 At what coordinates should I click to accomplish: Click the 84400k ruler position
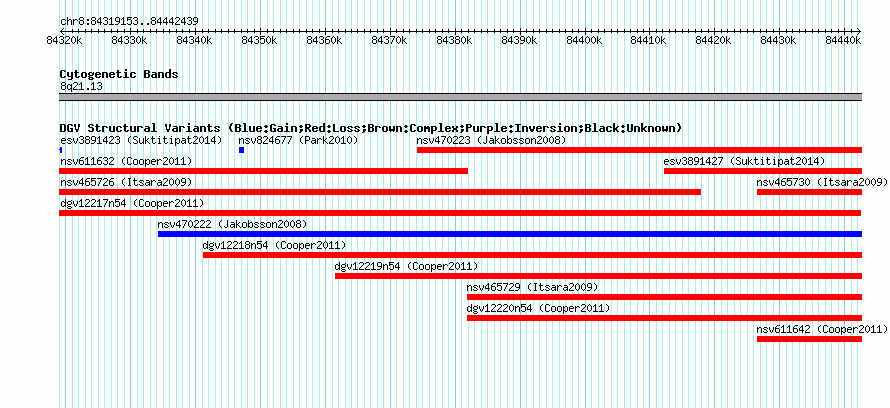click(x=585, y=40)
